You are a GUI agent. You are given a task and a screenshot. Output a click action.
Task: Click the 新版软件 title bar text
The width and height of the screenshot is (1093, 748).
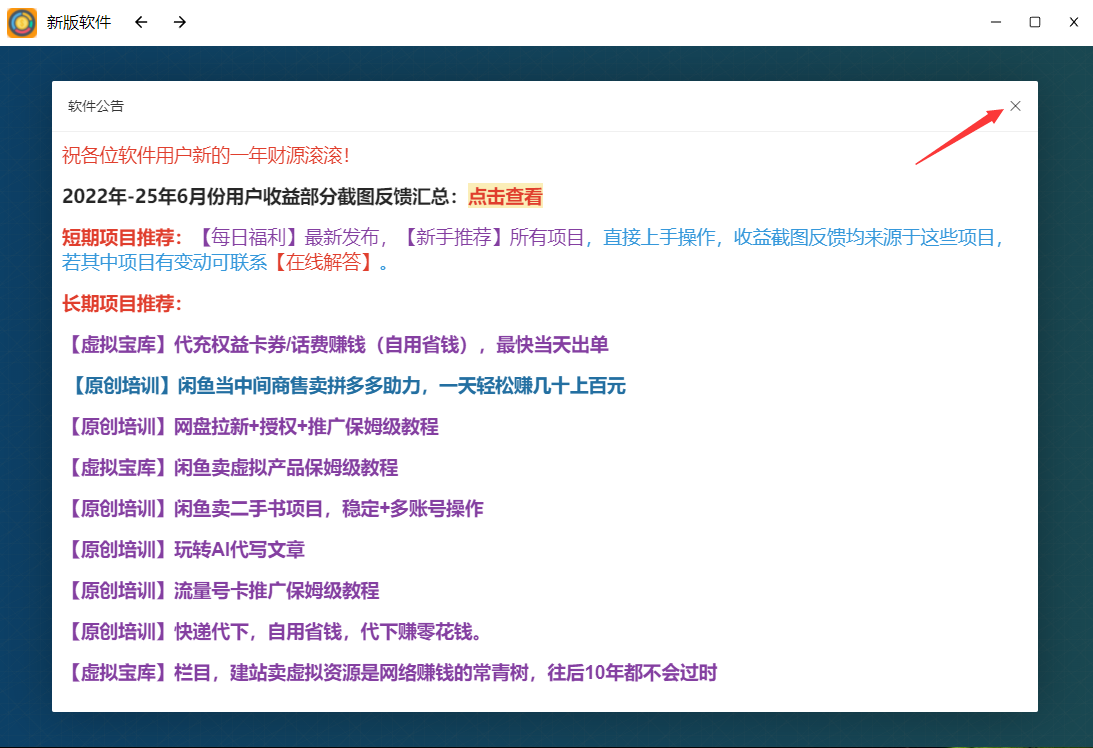[x=79, y=22]
